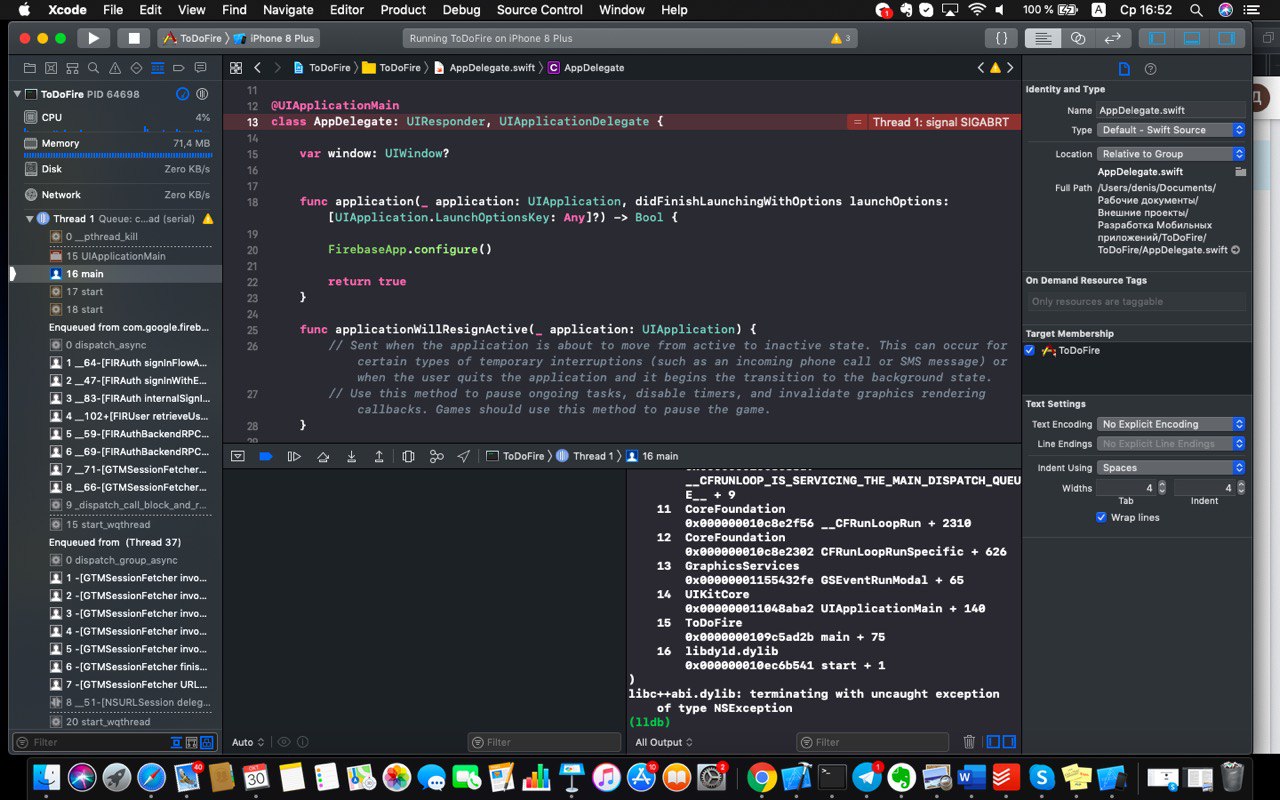Switch to the Standard editor
The height and width of the screenshot is (800, 1280).
(1043, 38)
